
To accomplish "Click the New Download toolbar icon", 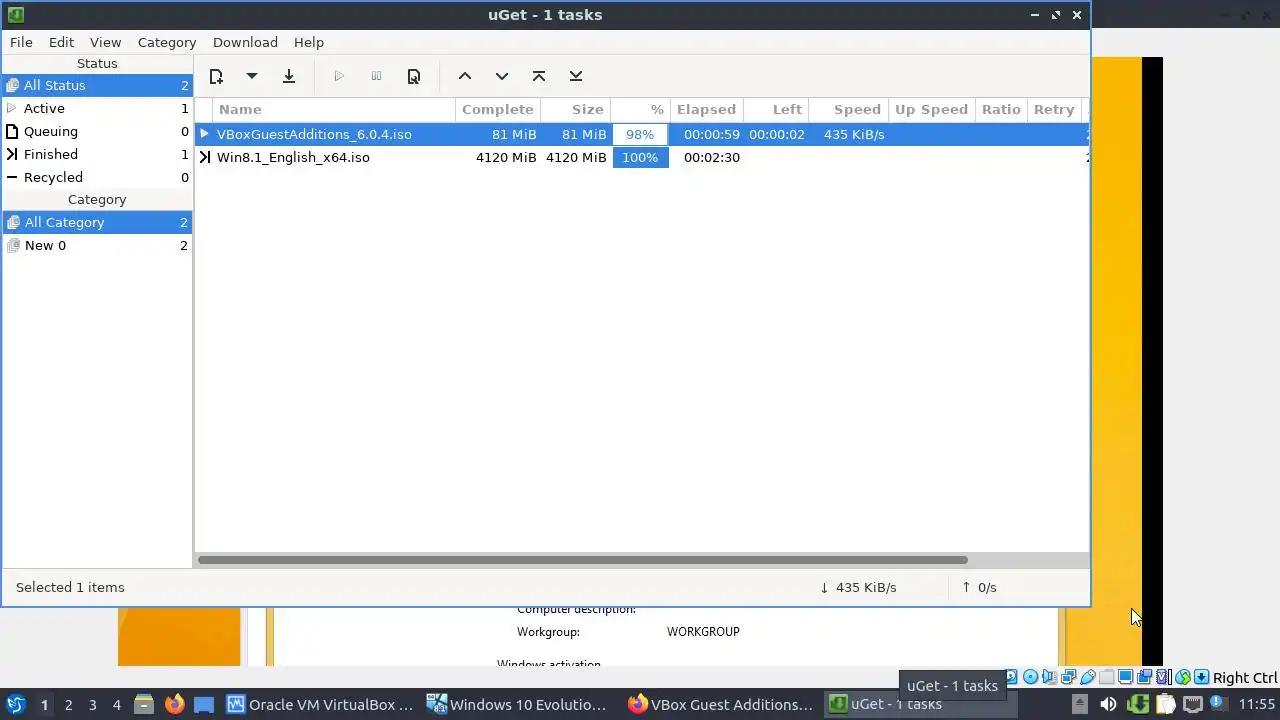I will [x=216, y=76].
